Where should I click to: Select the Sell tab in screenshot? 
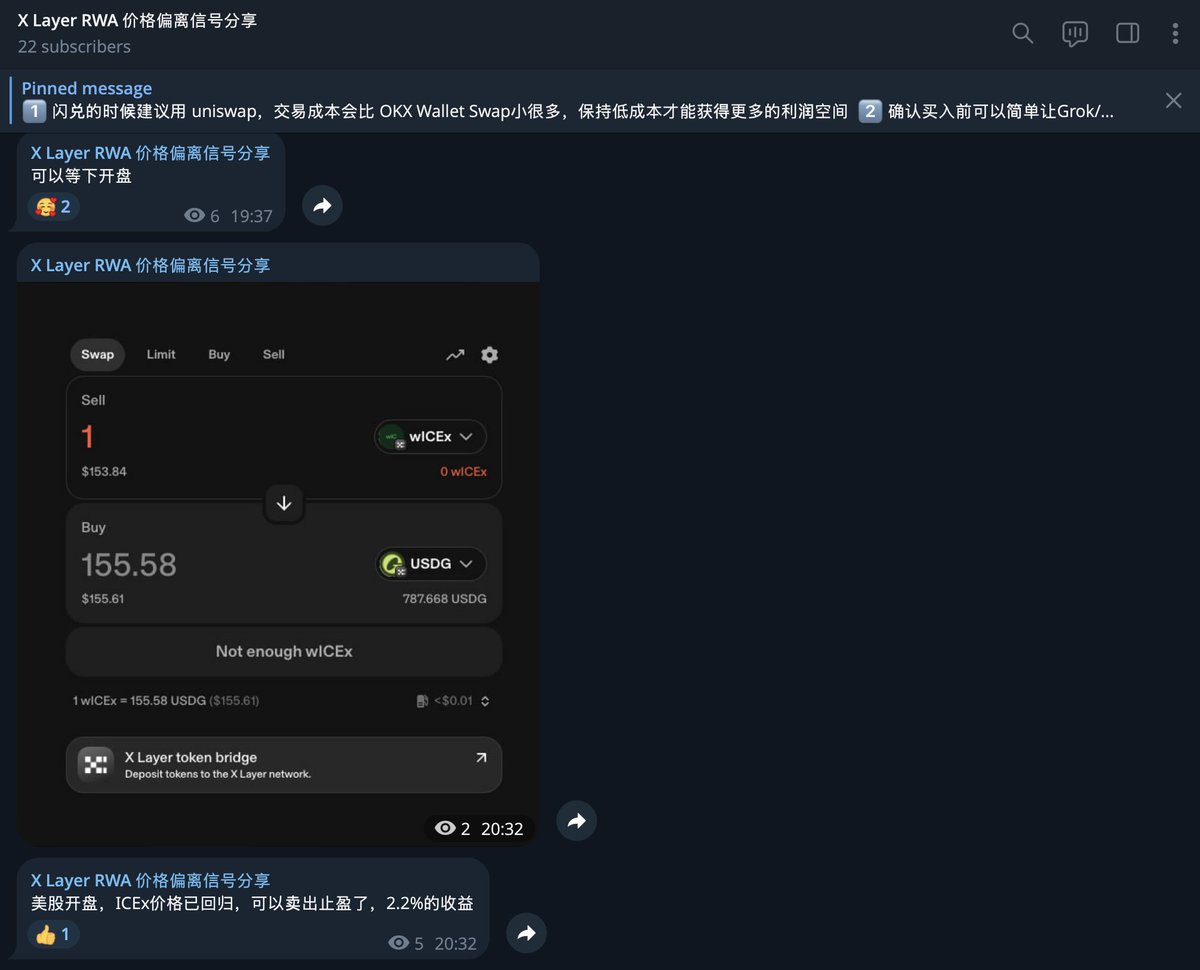click(274, 354)
